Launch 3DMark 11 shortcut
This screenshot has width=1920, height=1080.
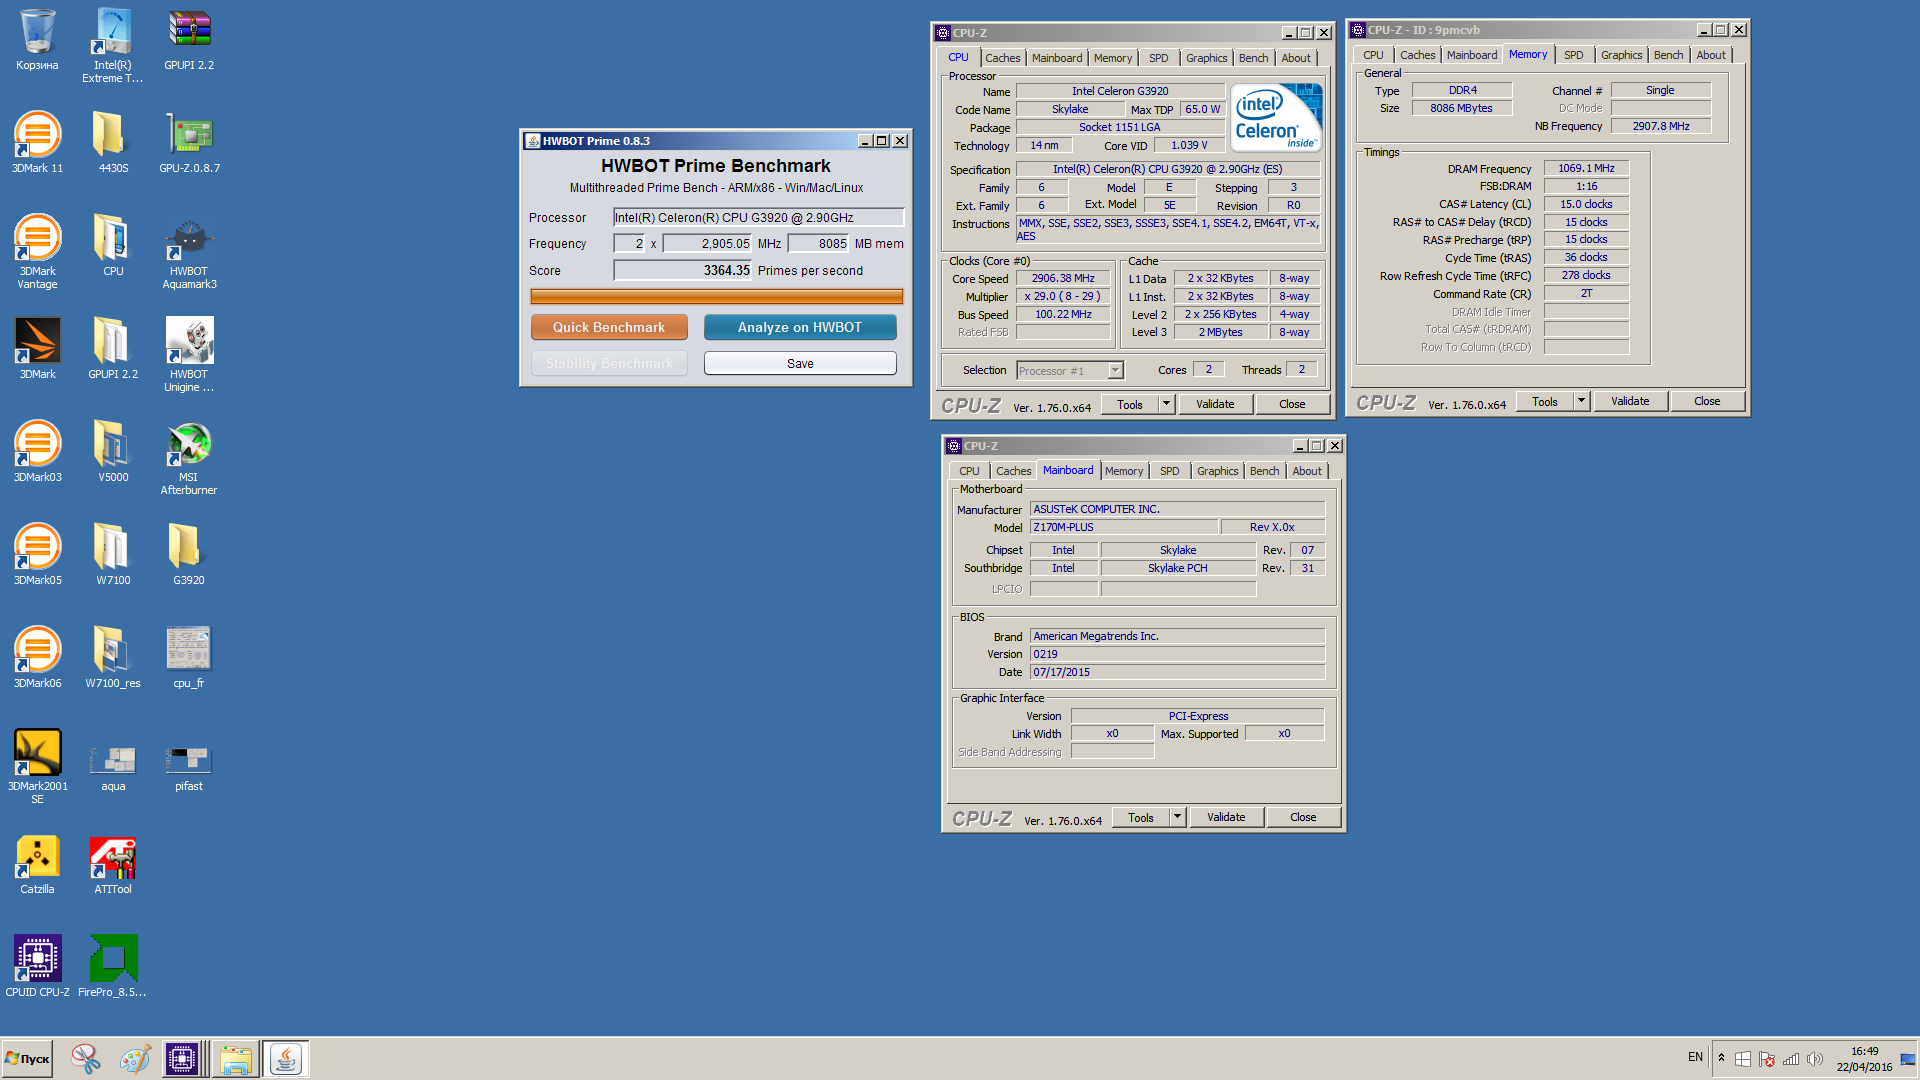click(x=37, y=143)
